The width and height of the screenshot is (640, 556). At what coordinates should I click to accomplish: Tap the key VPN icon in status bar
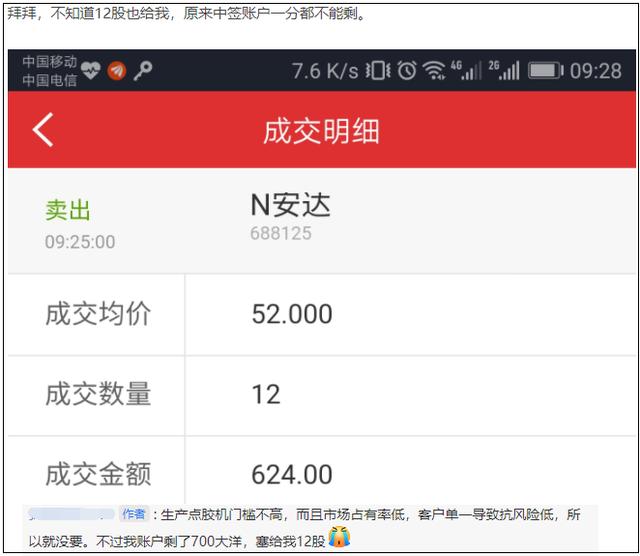(143, 71)
